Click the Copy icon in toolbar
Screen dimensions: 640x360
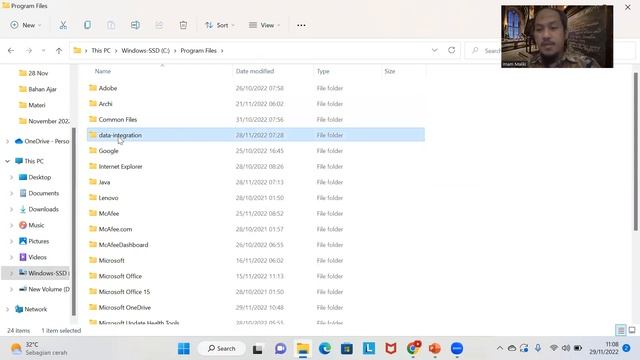click(87, 25)
